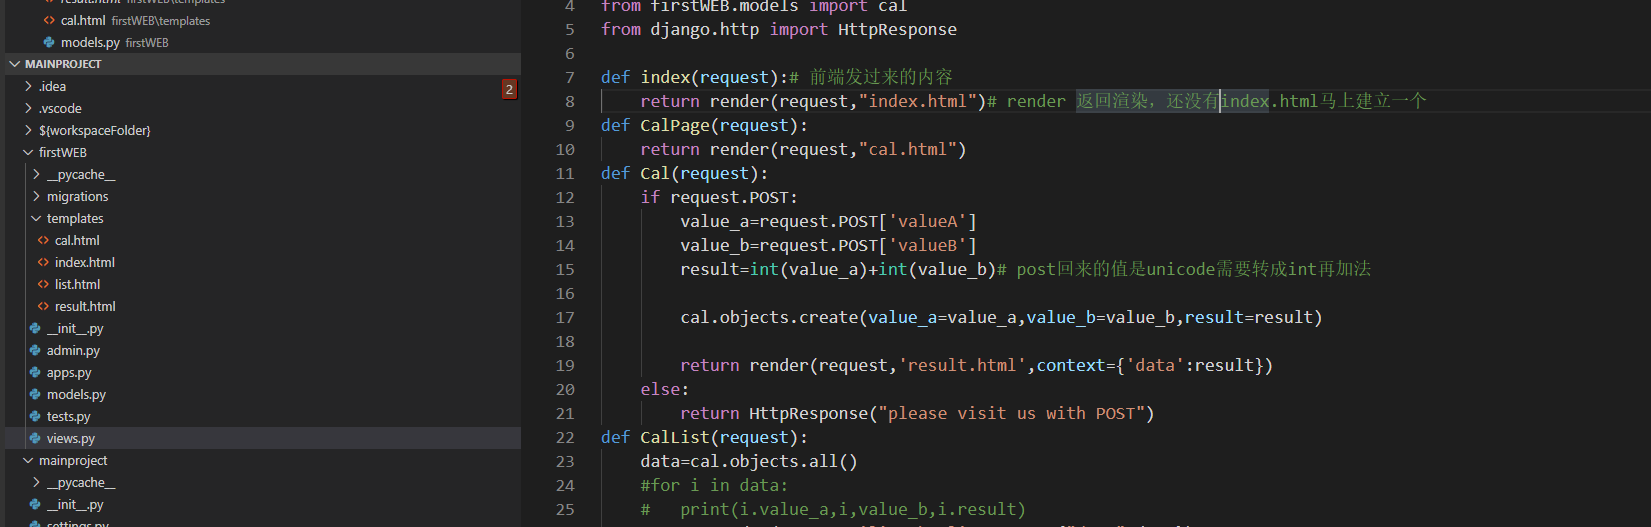Click the Python file icon beside admin.py
Viewport: 1651px width, 527px height.
point(35,351)
